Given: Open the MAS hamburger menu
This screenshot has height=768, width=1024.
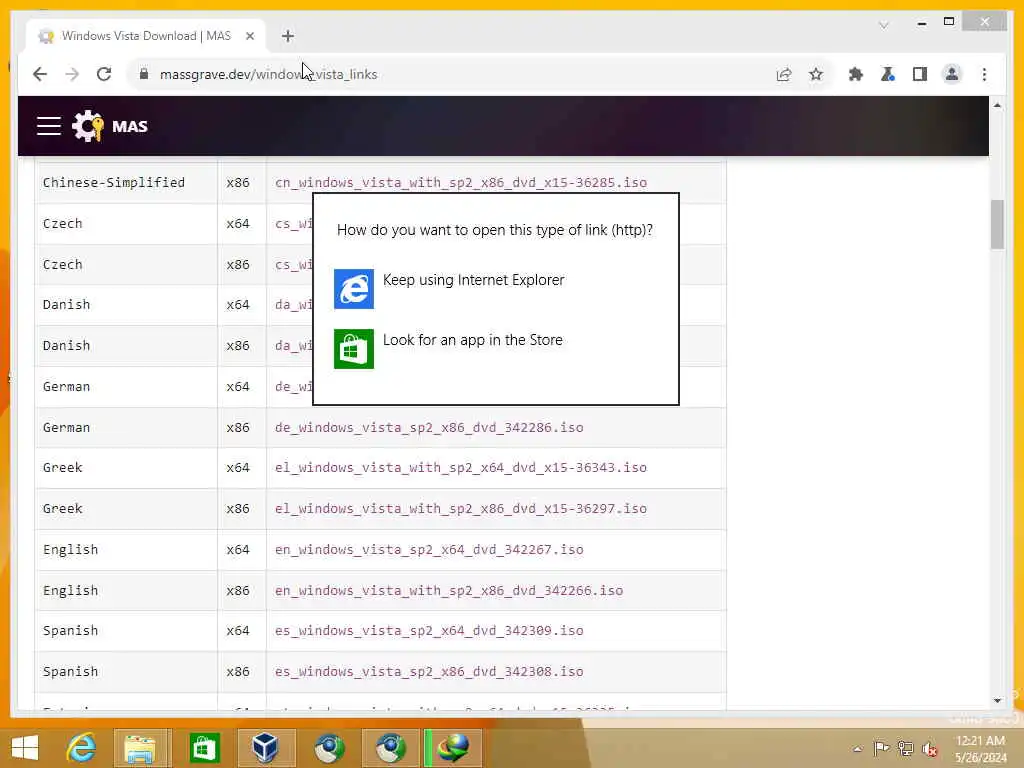Looking at the screenshot, I should (49, 126).
